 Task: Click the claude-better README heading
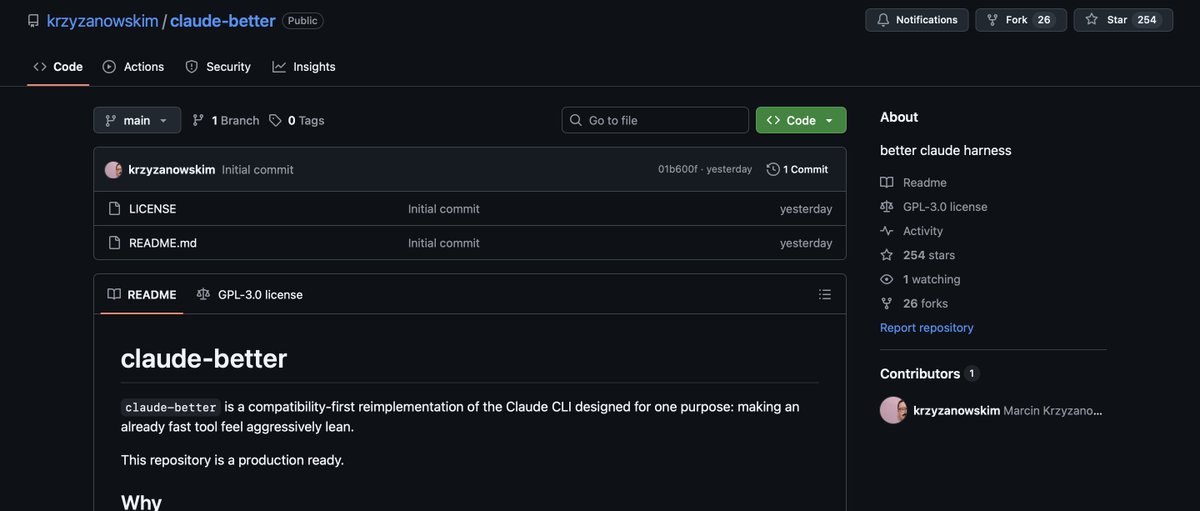[204, 358]
